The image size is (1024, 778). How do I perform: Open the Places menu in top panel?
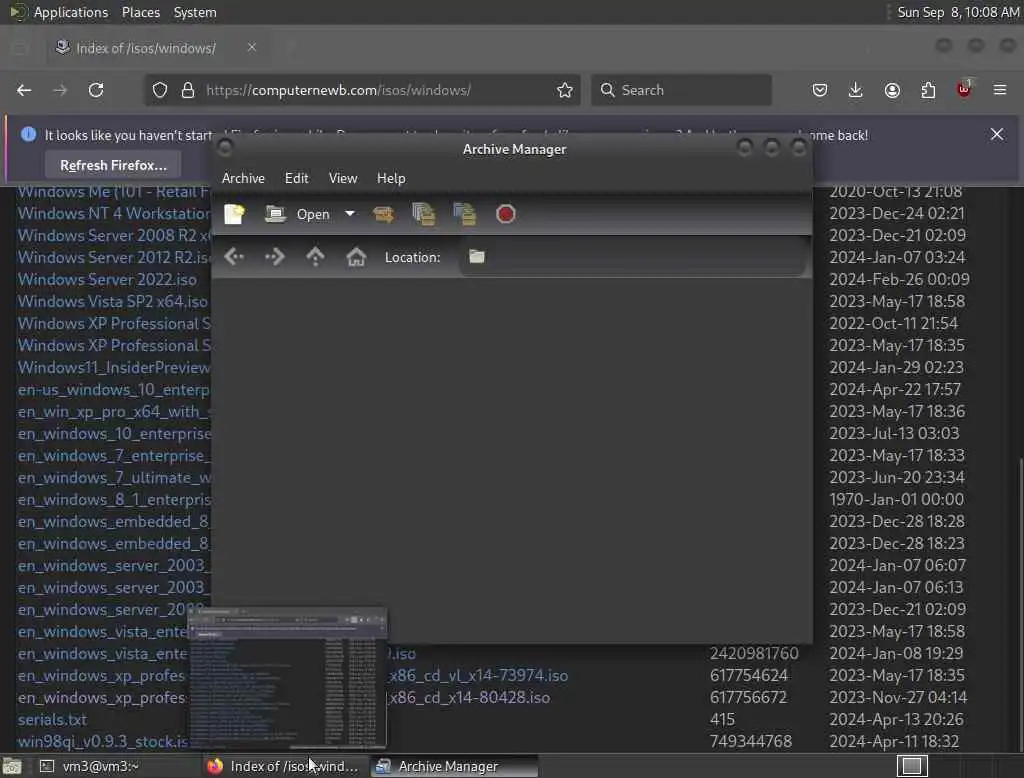pos(140,12)
